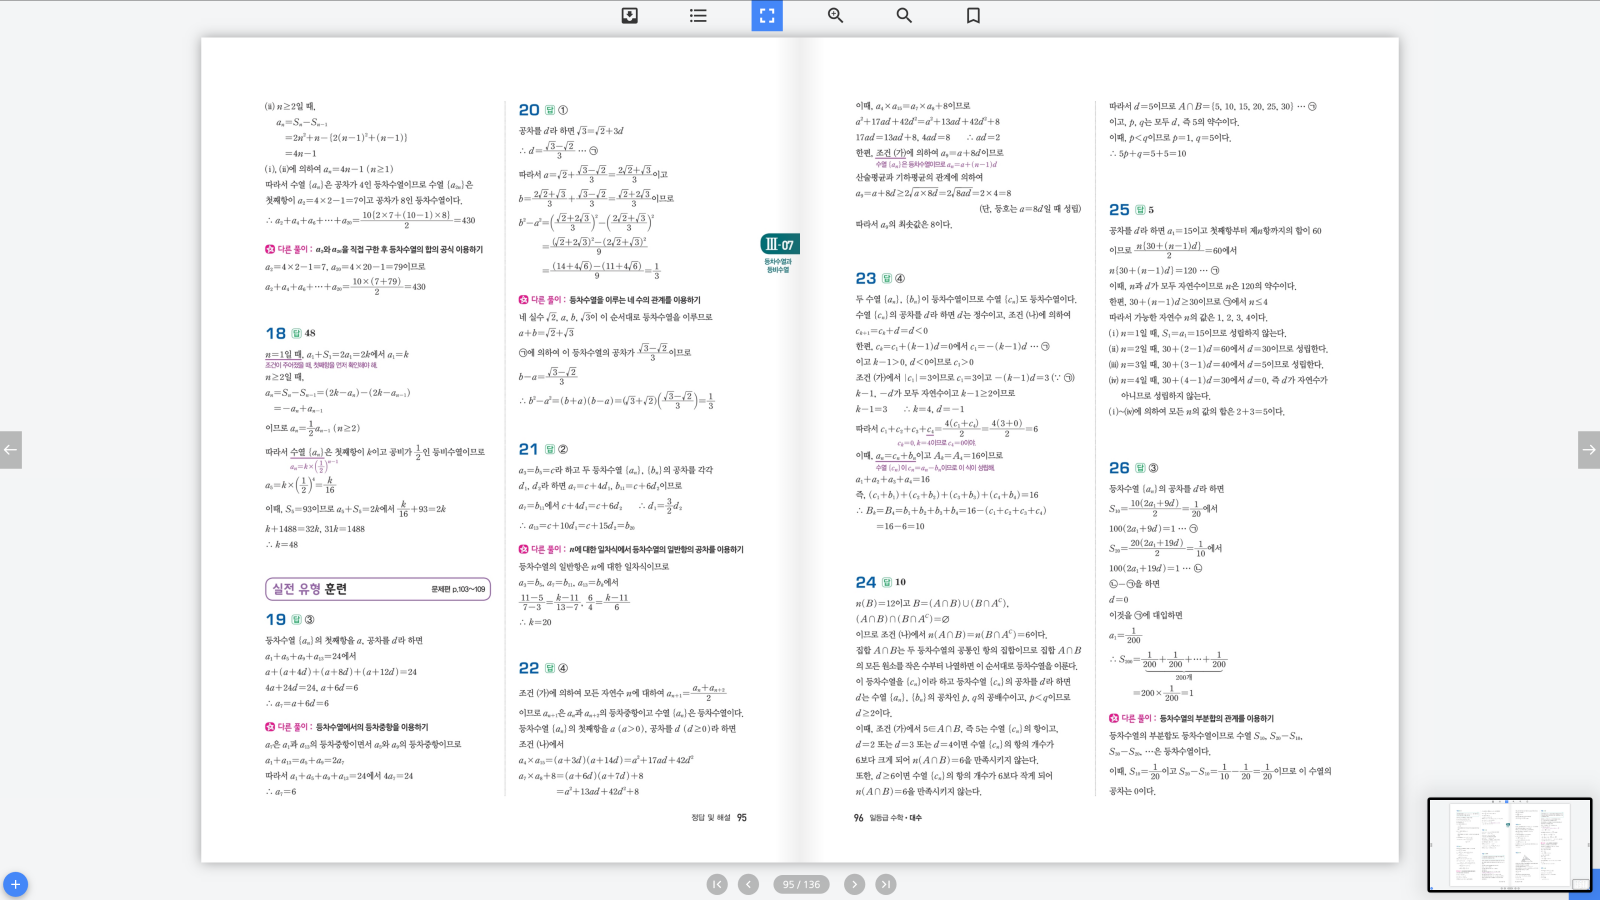Viewport: 1600px width, 900px height.
Task: Jump to the last page
Action: (886, 884)
